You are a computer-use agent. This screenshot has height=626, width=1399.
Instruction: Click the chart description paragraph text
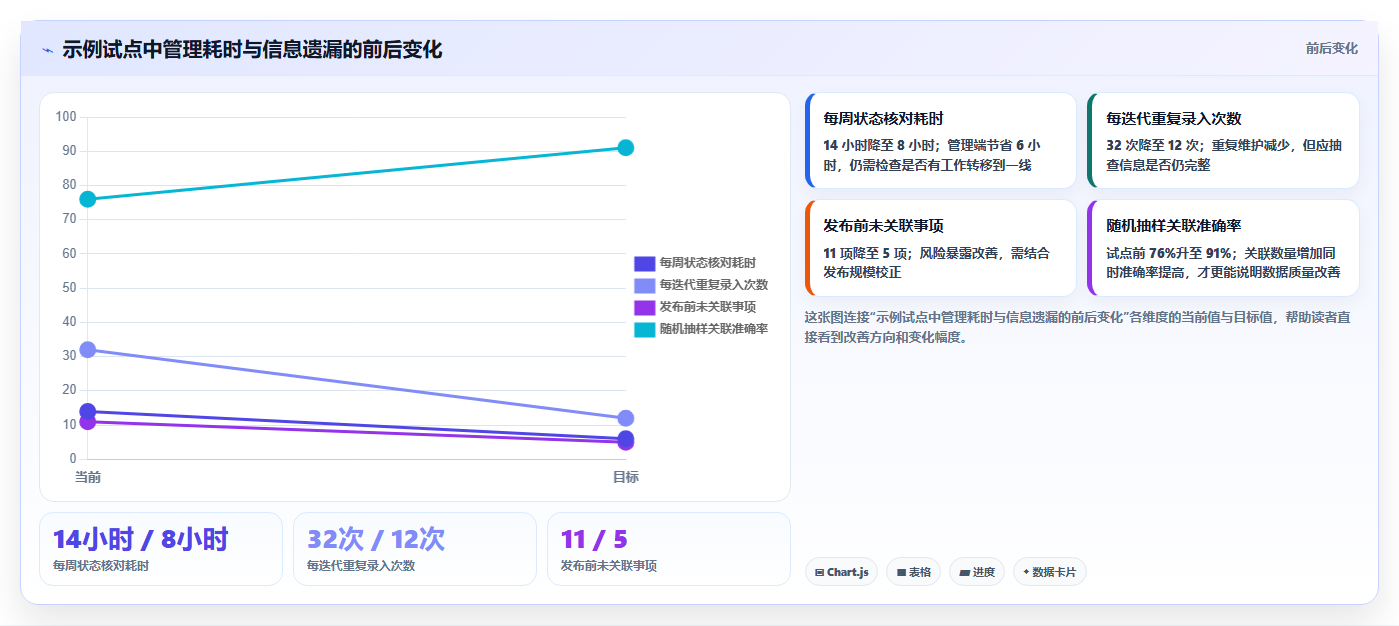coord(1078,327)
